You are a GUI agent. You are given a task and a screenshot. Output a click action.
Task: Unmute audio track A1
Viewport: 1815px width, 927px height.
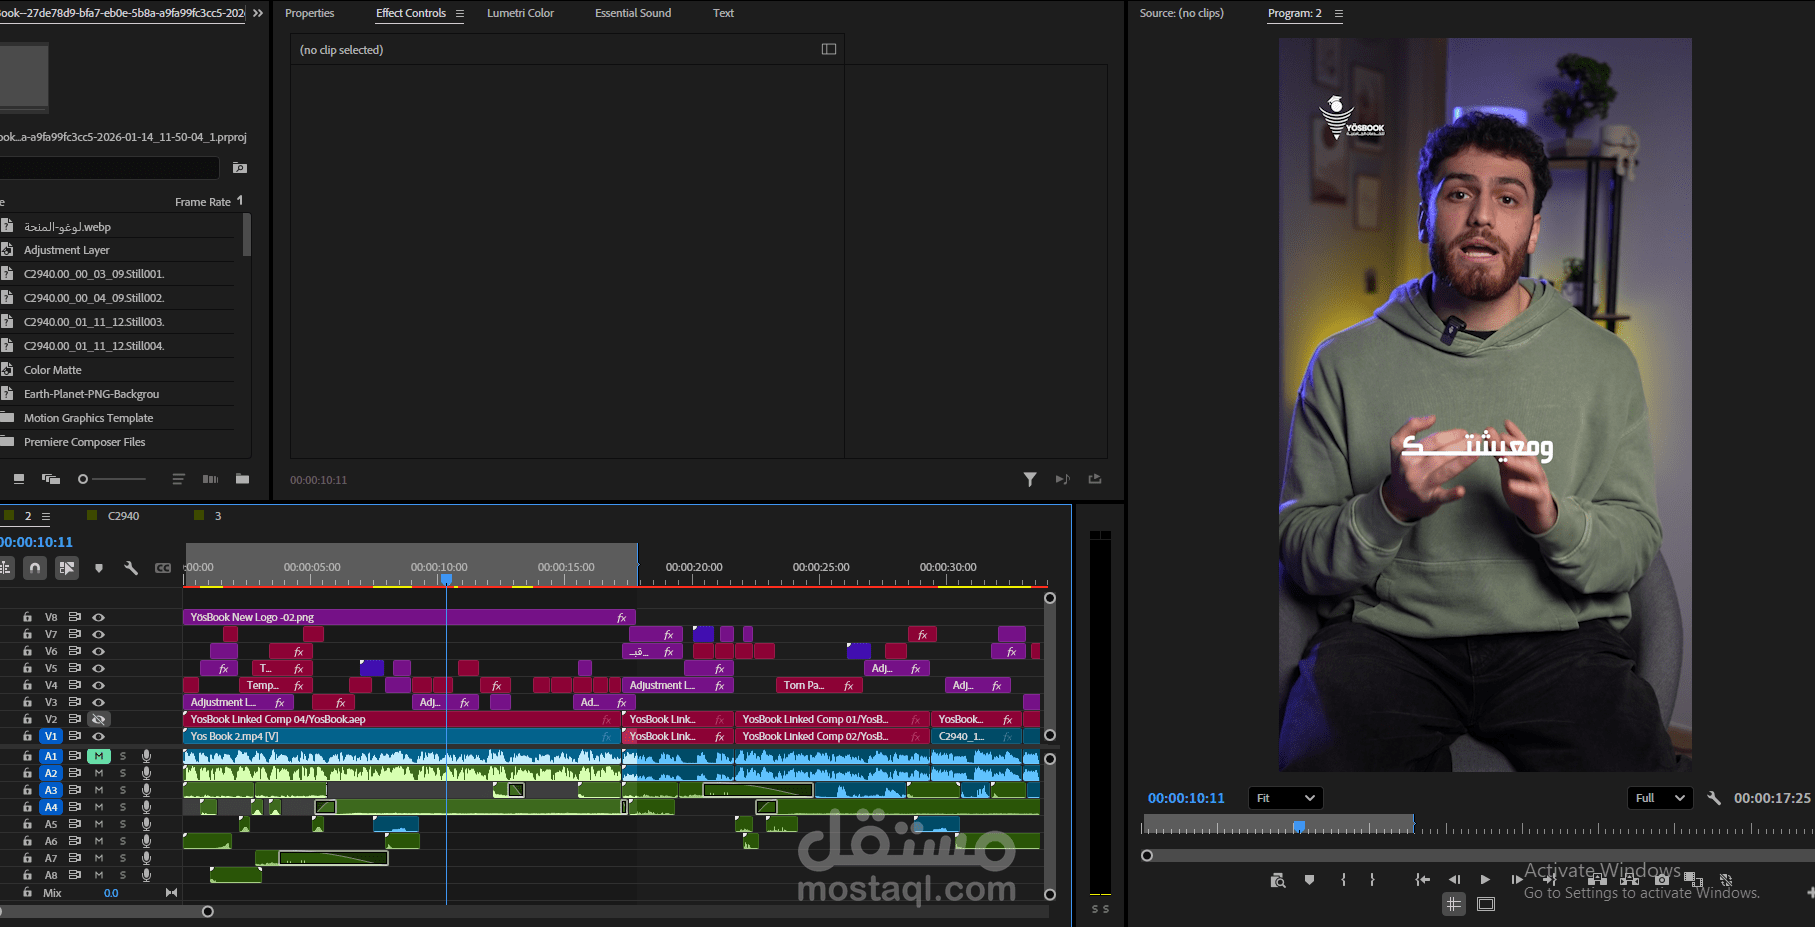pos(99,756)
